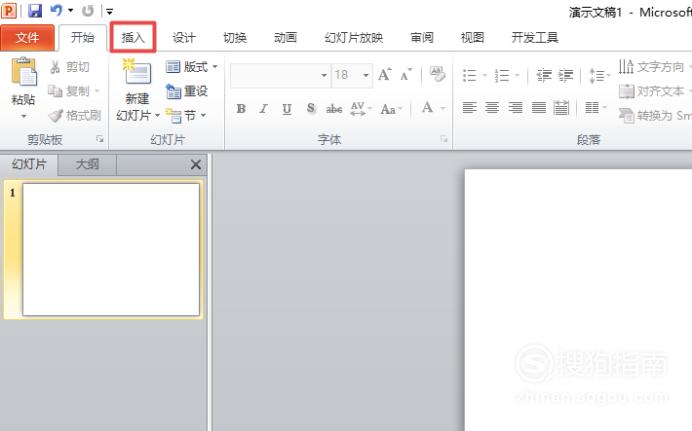Viewport: 692px width, 431px height.
Task: Open the 文件 menu
Action: (x=27, y=38)
